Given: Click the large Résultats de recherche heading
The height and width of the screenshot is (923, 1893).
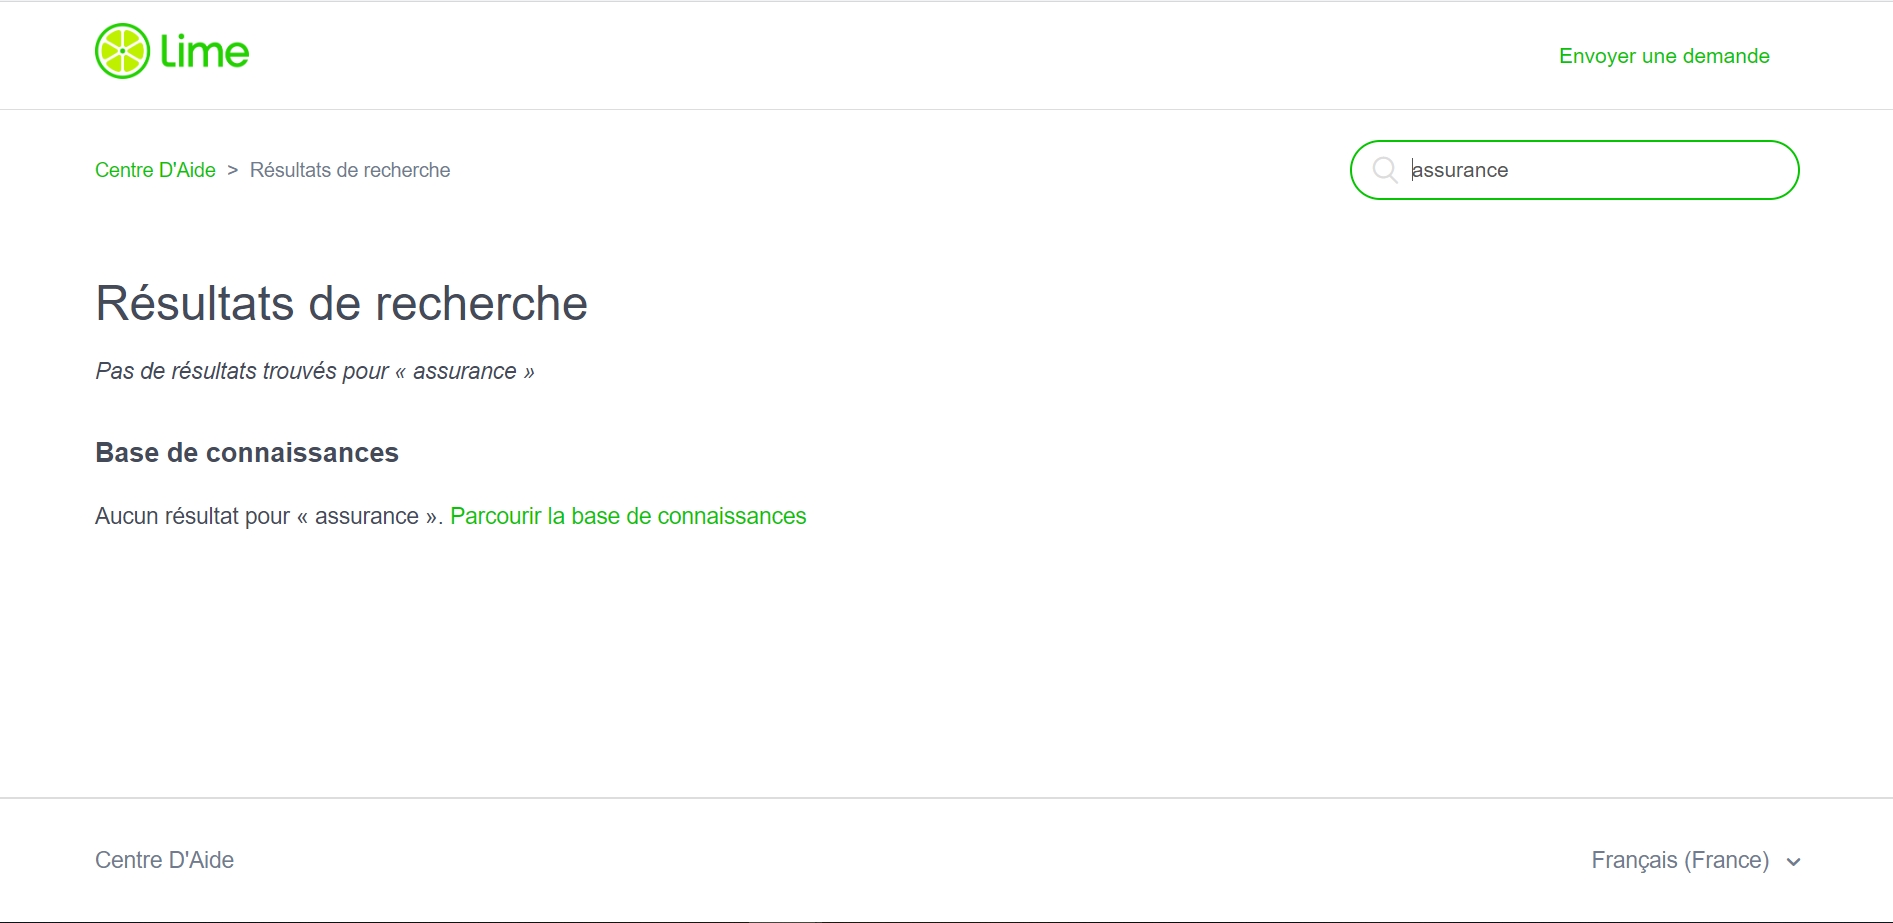Looking at the screenshot, I should (x=341, y=303).
